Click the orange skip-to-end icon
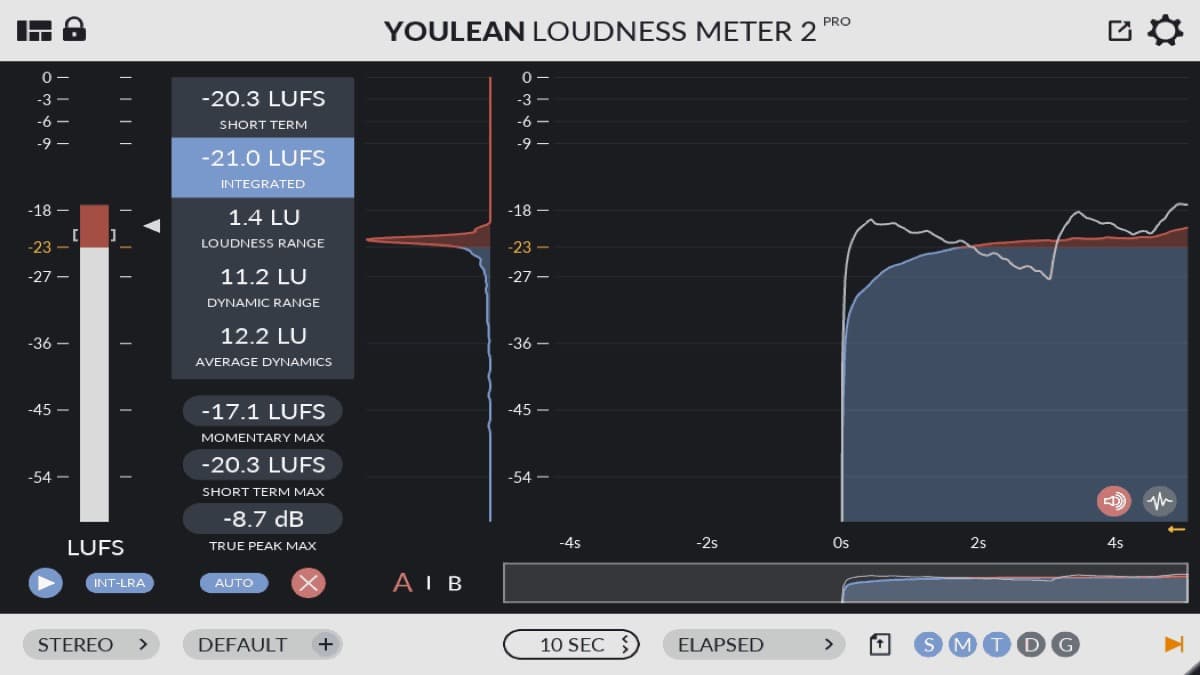Image resolution: width=1200 pixels, height=675 pixels. (x=1174, y=645)
